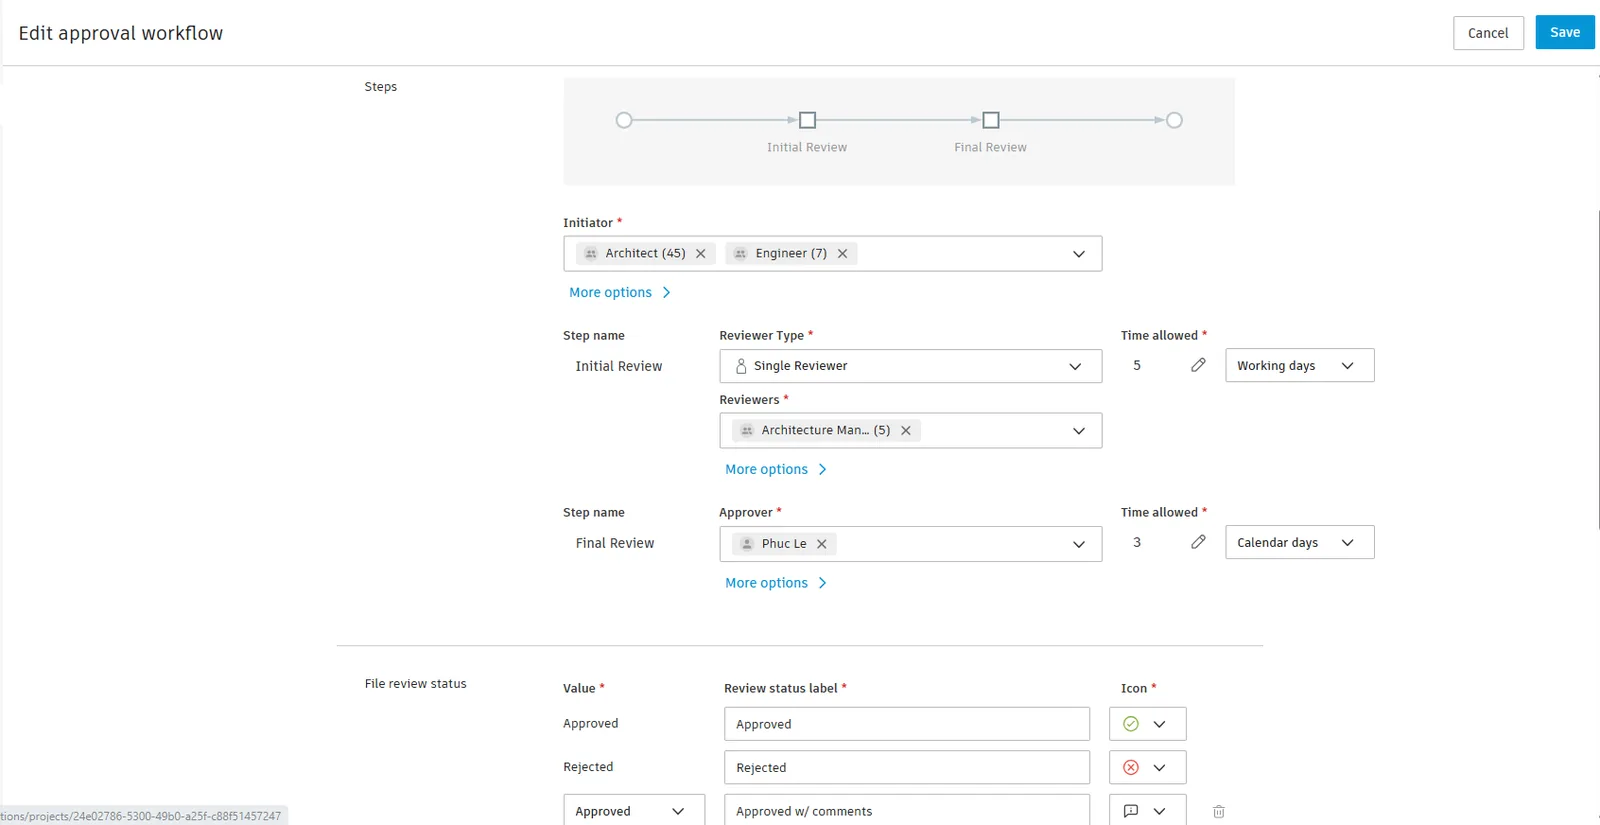Image resolution: width=1600 pixels, height=825 pixels.
Task: Delete the Approved w/ comments status row
Action: [1219, 812]
